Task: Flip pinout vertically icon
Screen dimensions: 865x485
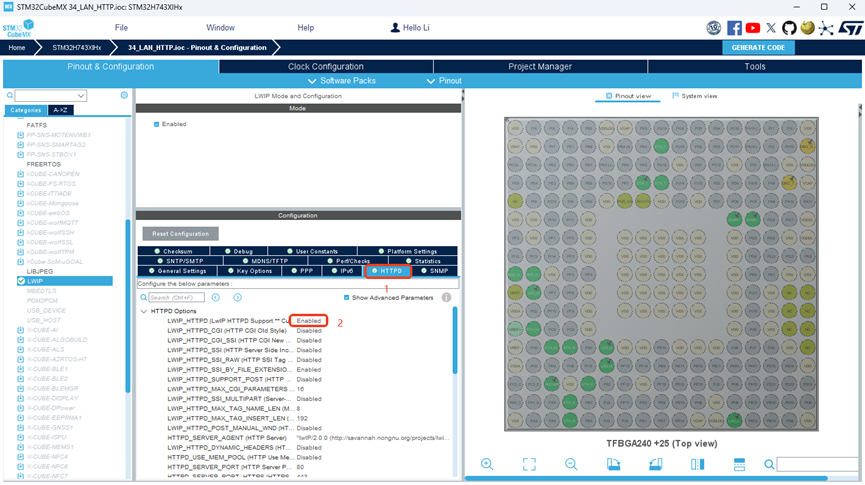Action: tap(739, 464)
